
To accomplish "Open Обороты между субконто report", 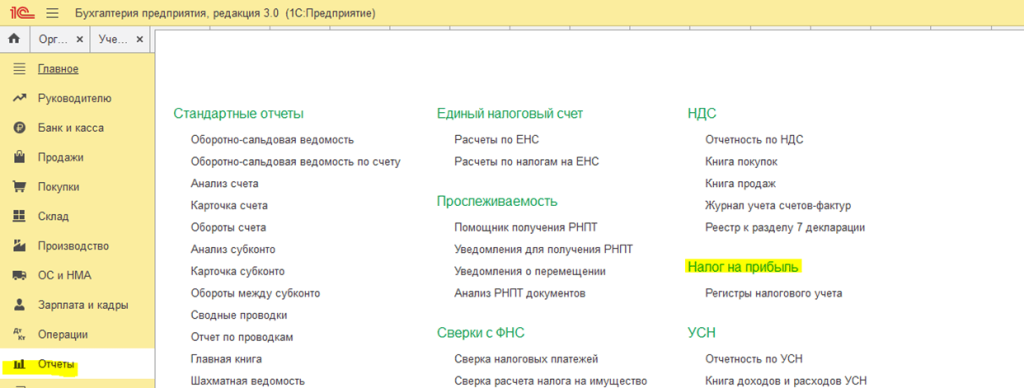I will [x=255, y=293].
